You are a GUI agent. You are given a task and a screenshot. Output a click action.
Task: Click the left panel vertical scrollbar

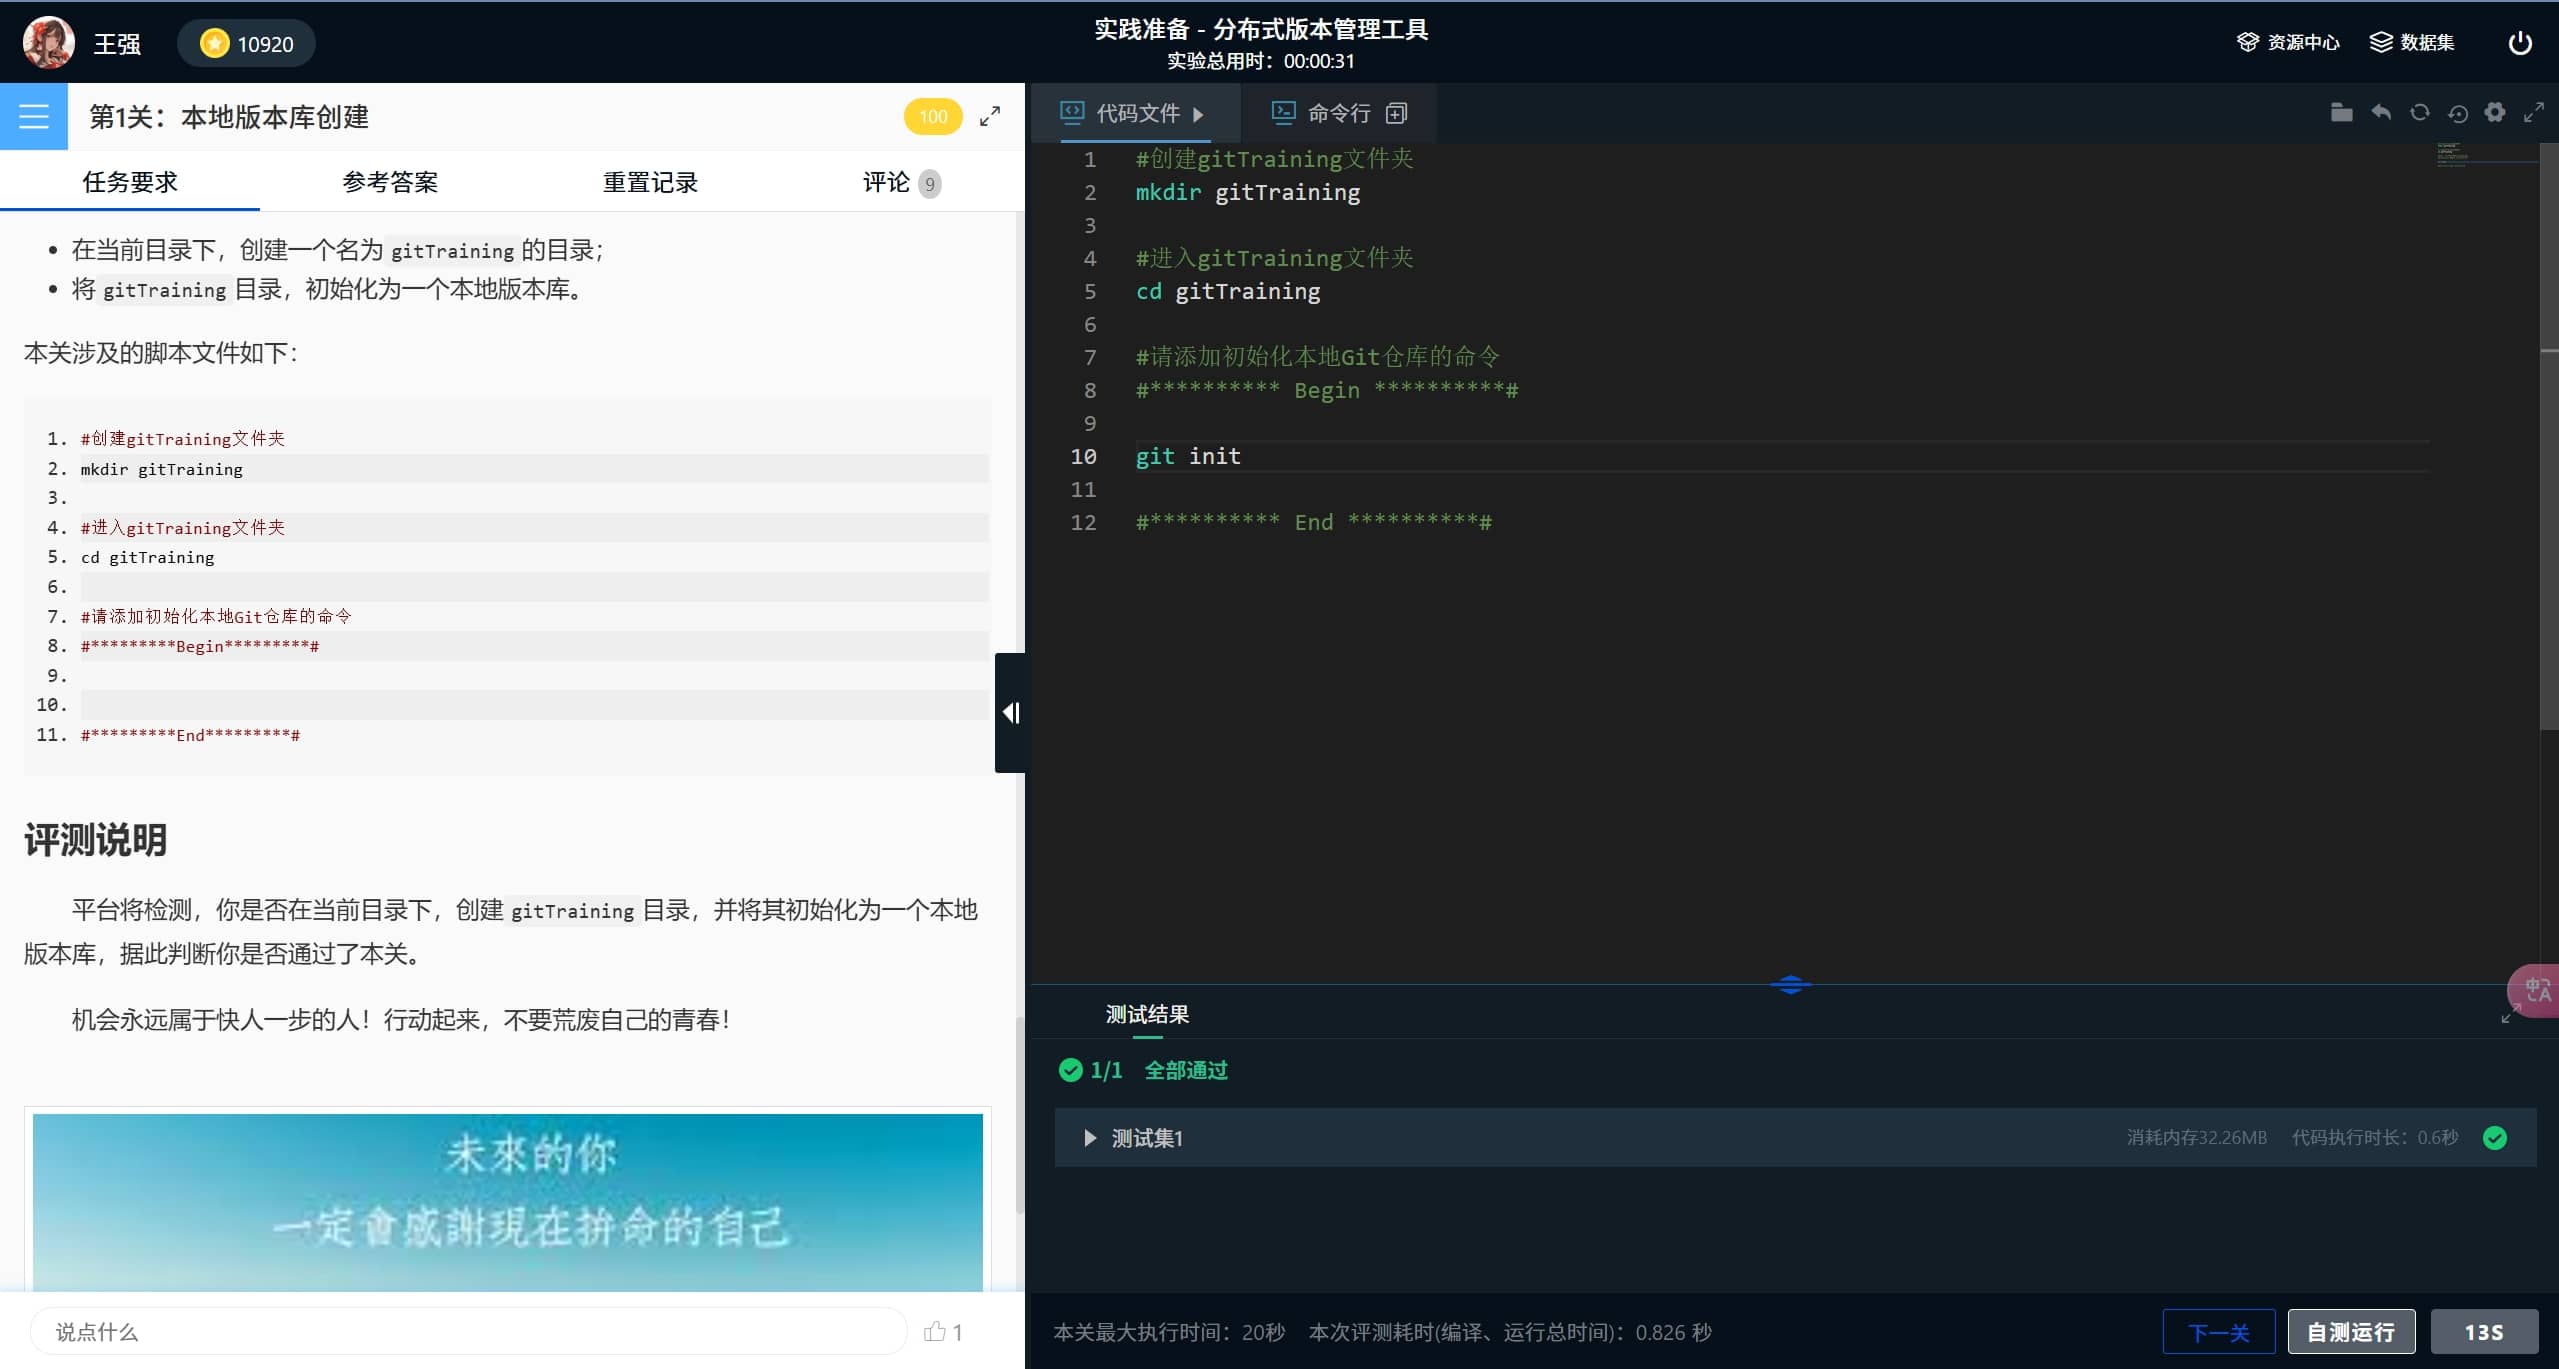click(x=1019, y=1115)
